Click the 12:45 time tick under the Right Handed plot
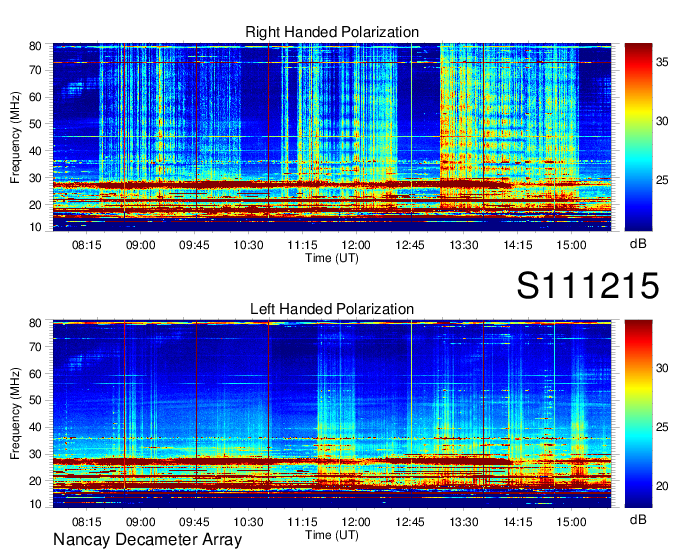The height and width of the screenshot is (552, 680). coord(410,245)
